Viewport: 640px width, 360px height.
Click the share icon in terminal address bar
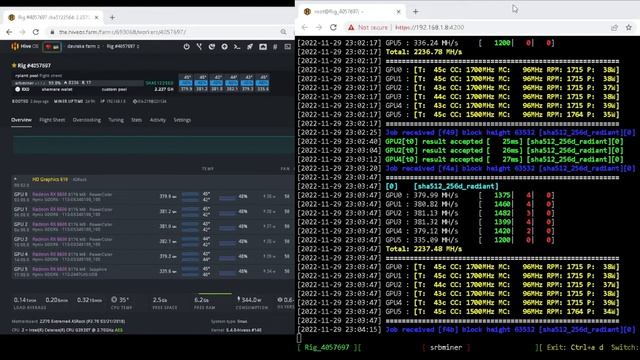[614, 27]
